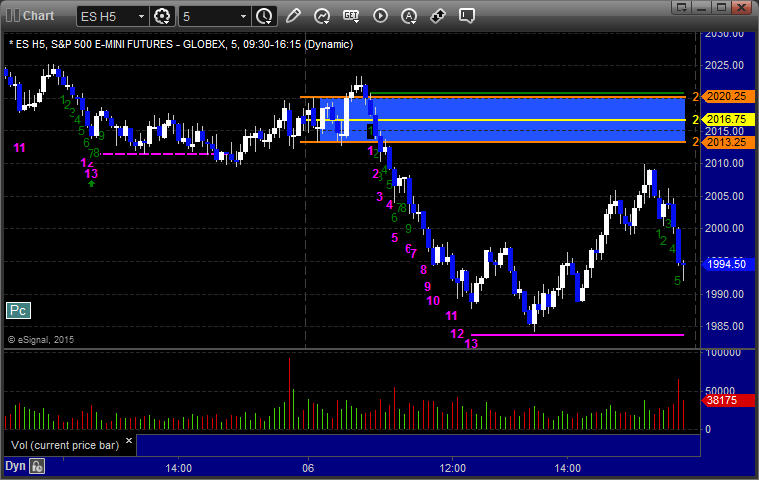The image size is (759, 480).
Task: Close the chart window
Action: pos(741,7)
